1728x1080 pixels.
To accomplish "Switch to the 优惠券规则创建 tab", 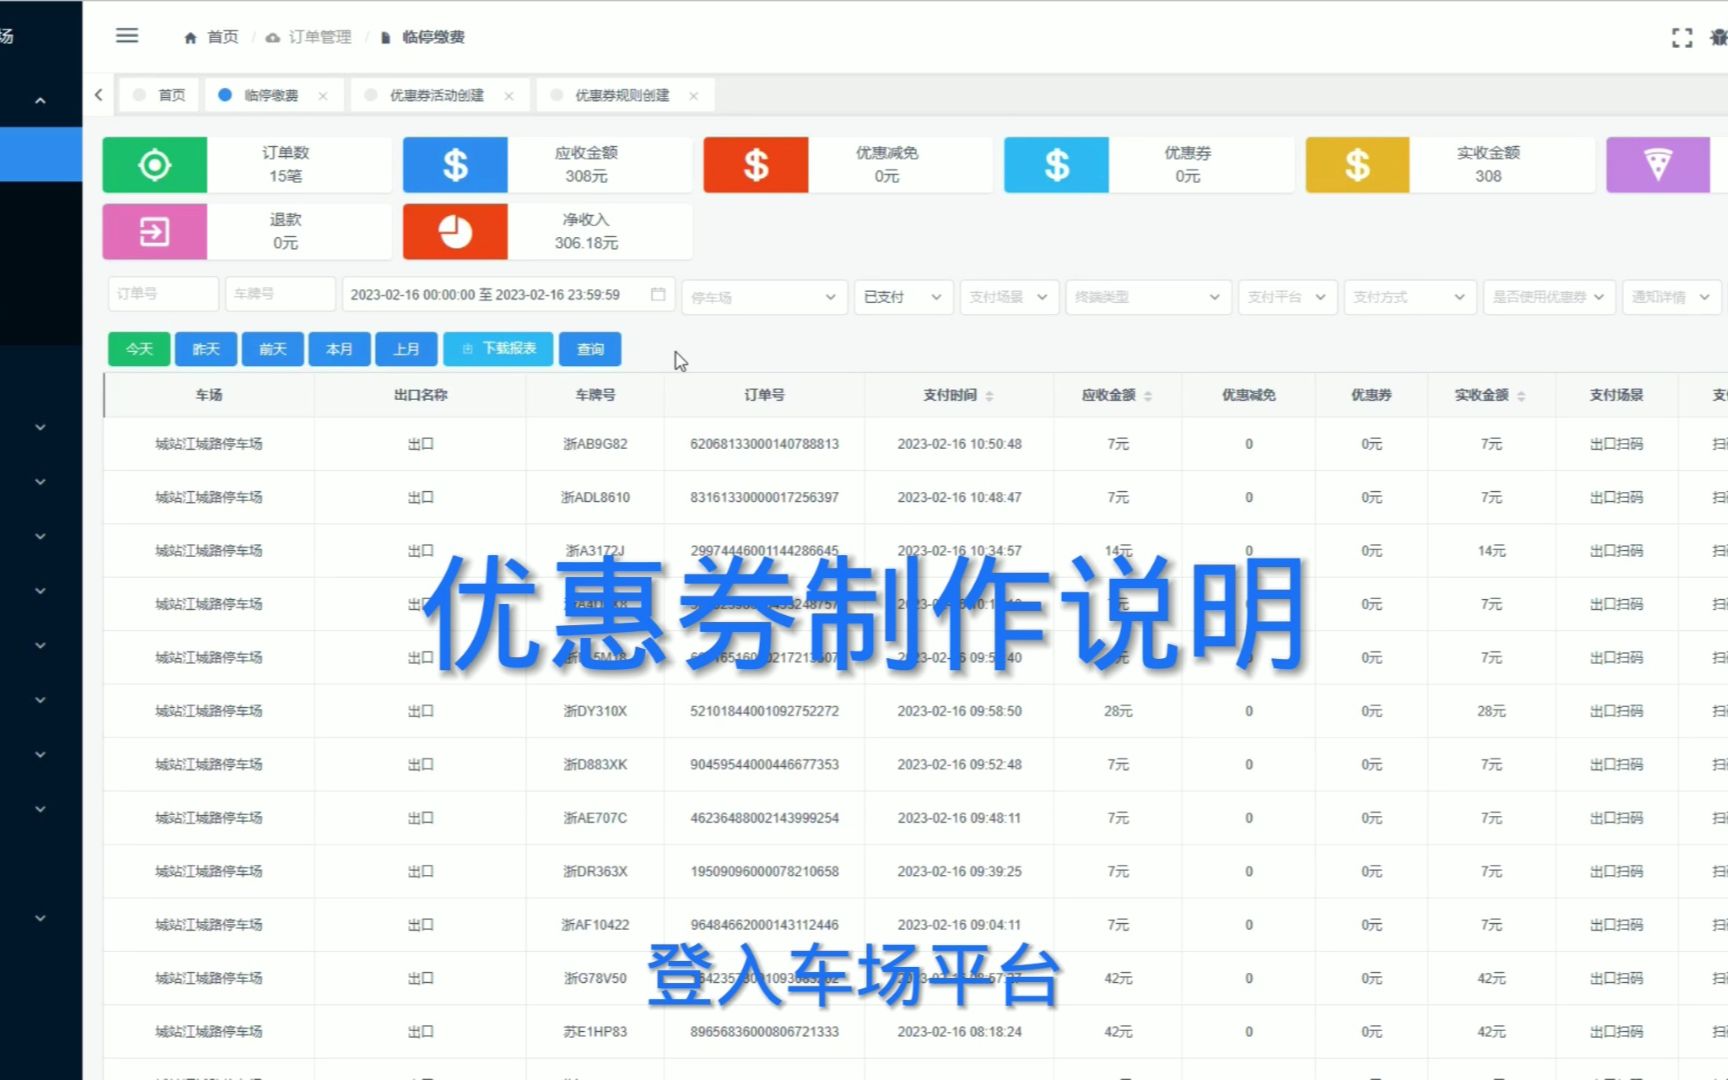I will click(623, 95).
